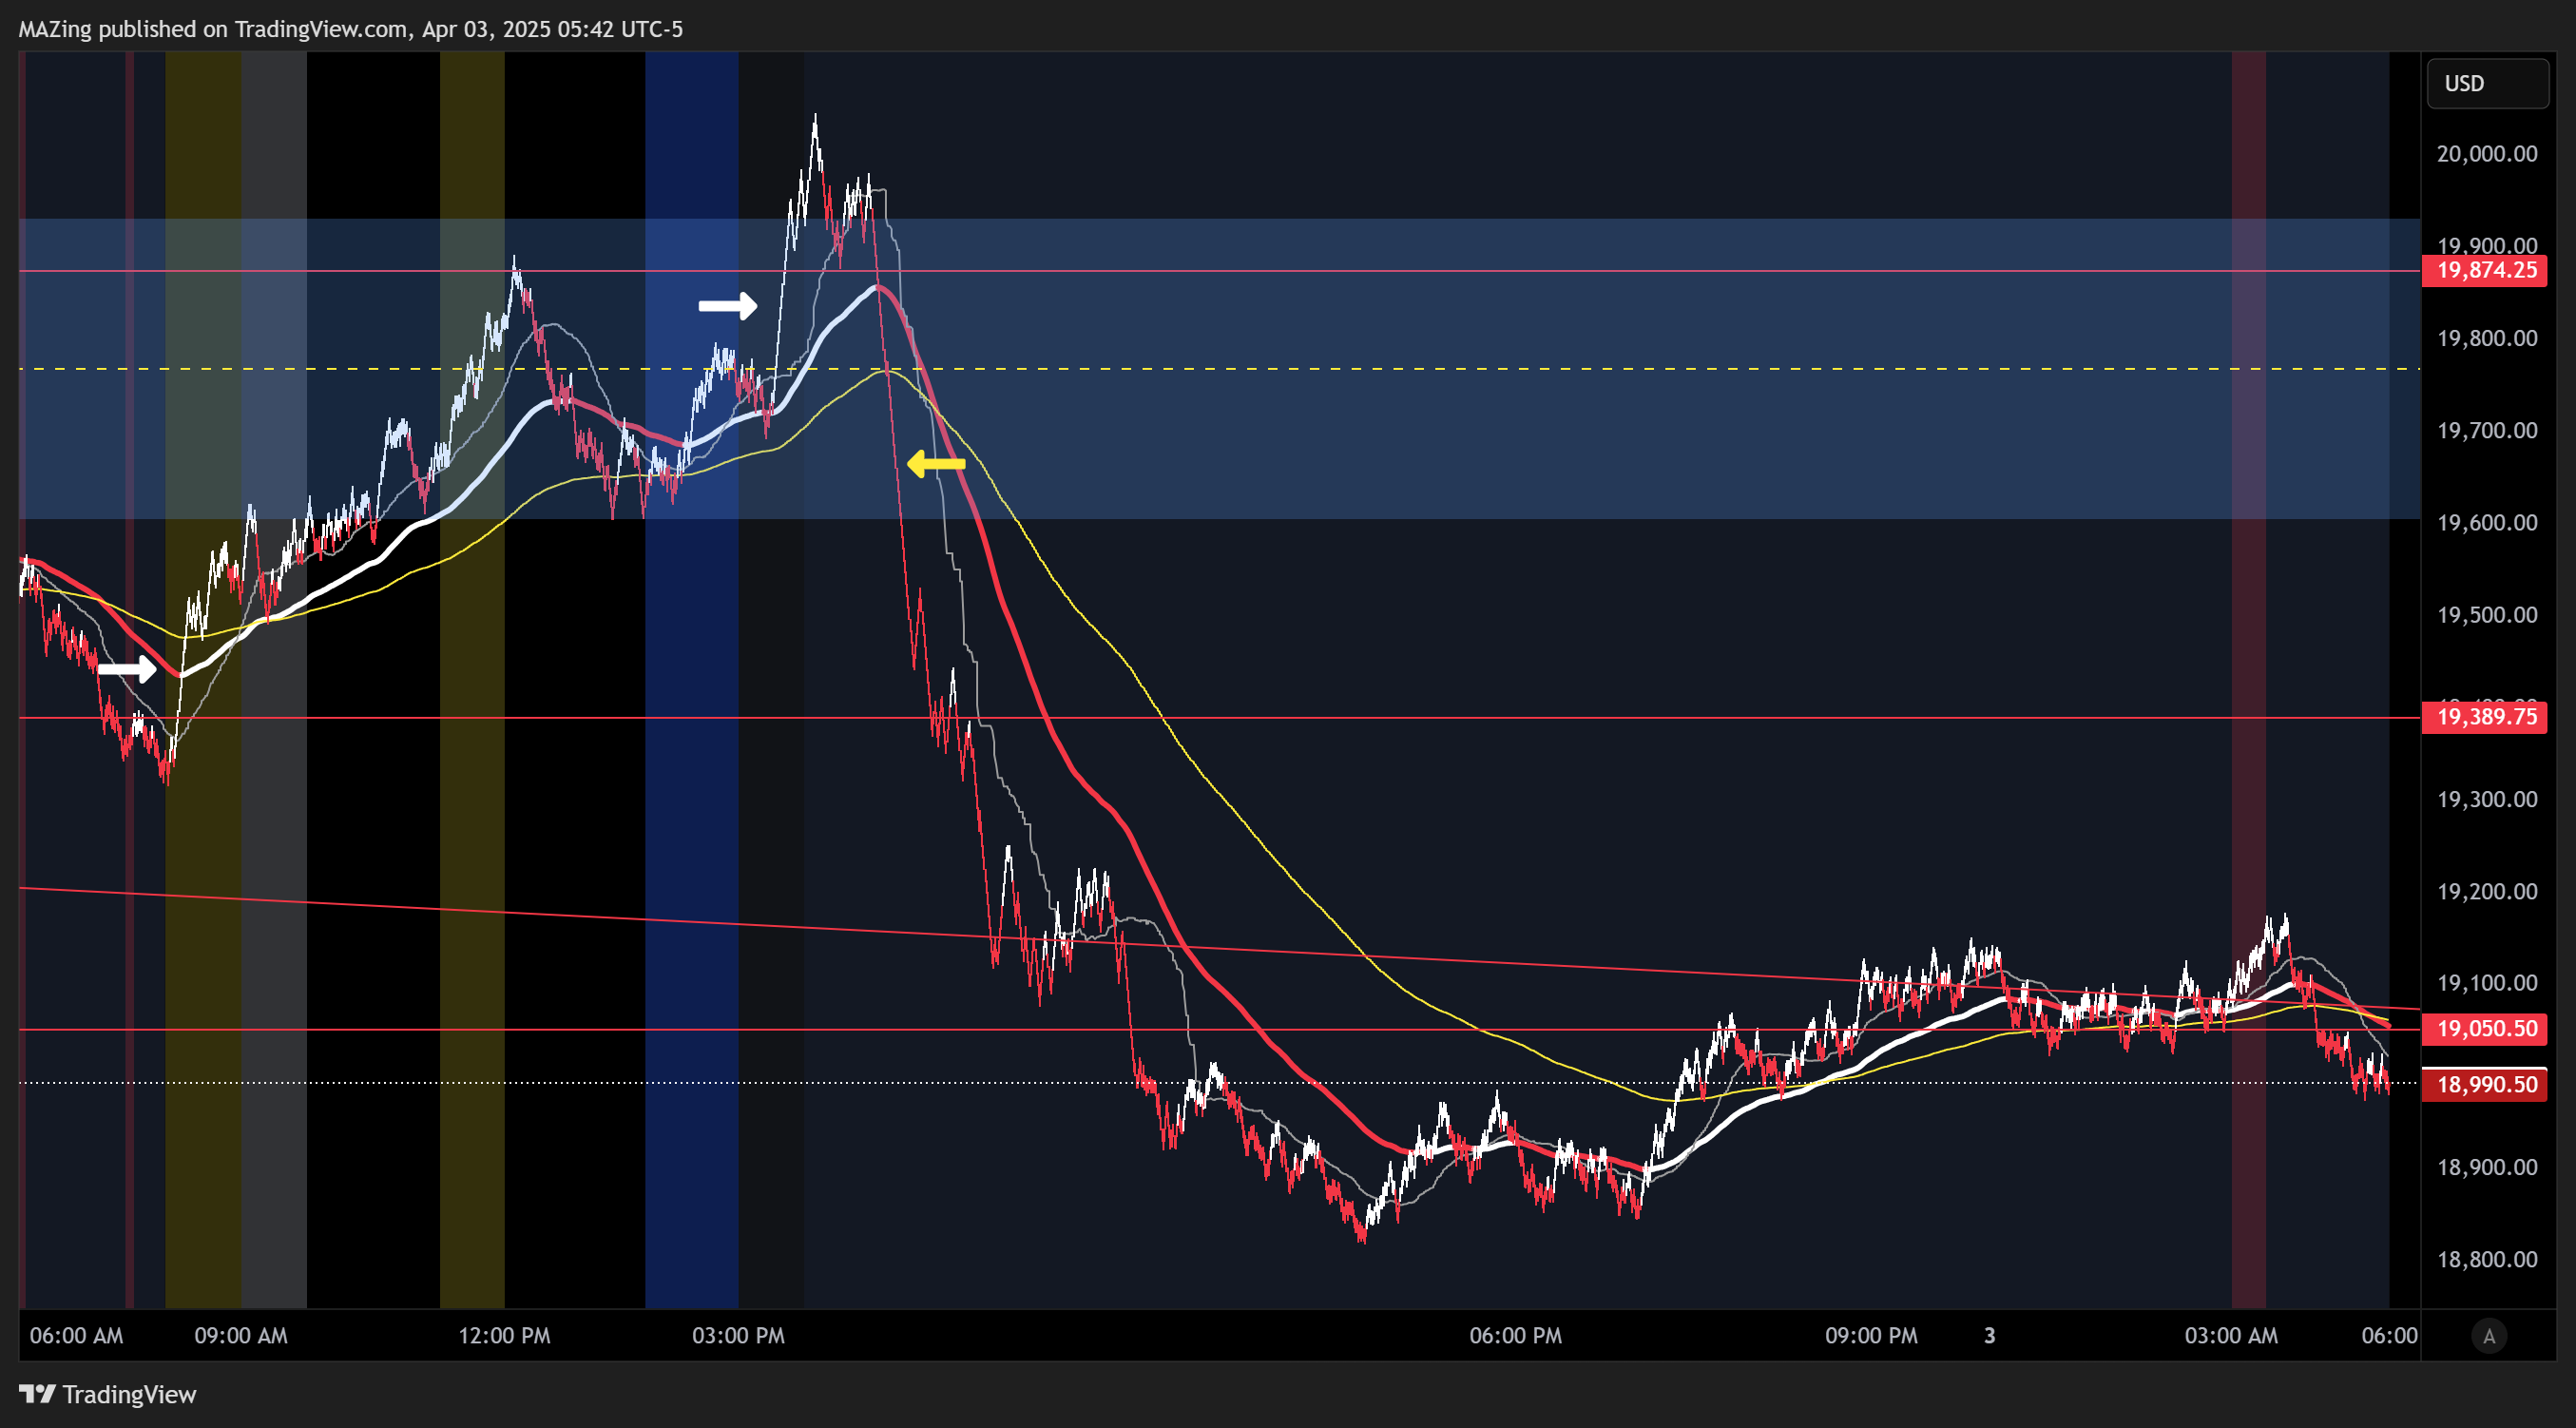Toggle the auto scale 'A' button
This screenshot has height=1428, width=2576.
pyautogui.click(x=2489, y=1336)
